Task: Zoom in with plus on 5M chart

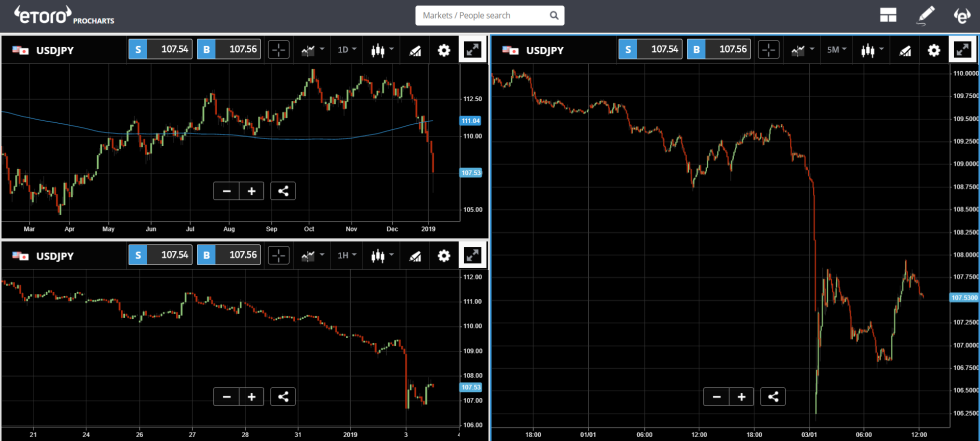Action: click(741, 396)
